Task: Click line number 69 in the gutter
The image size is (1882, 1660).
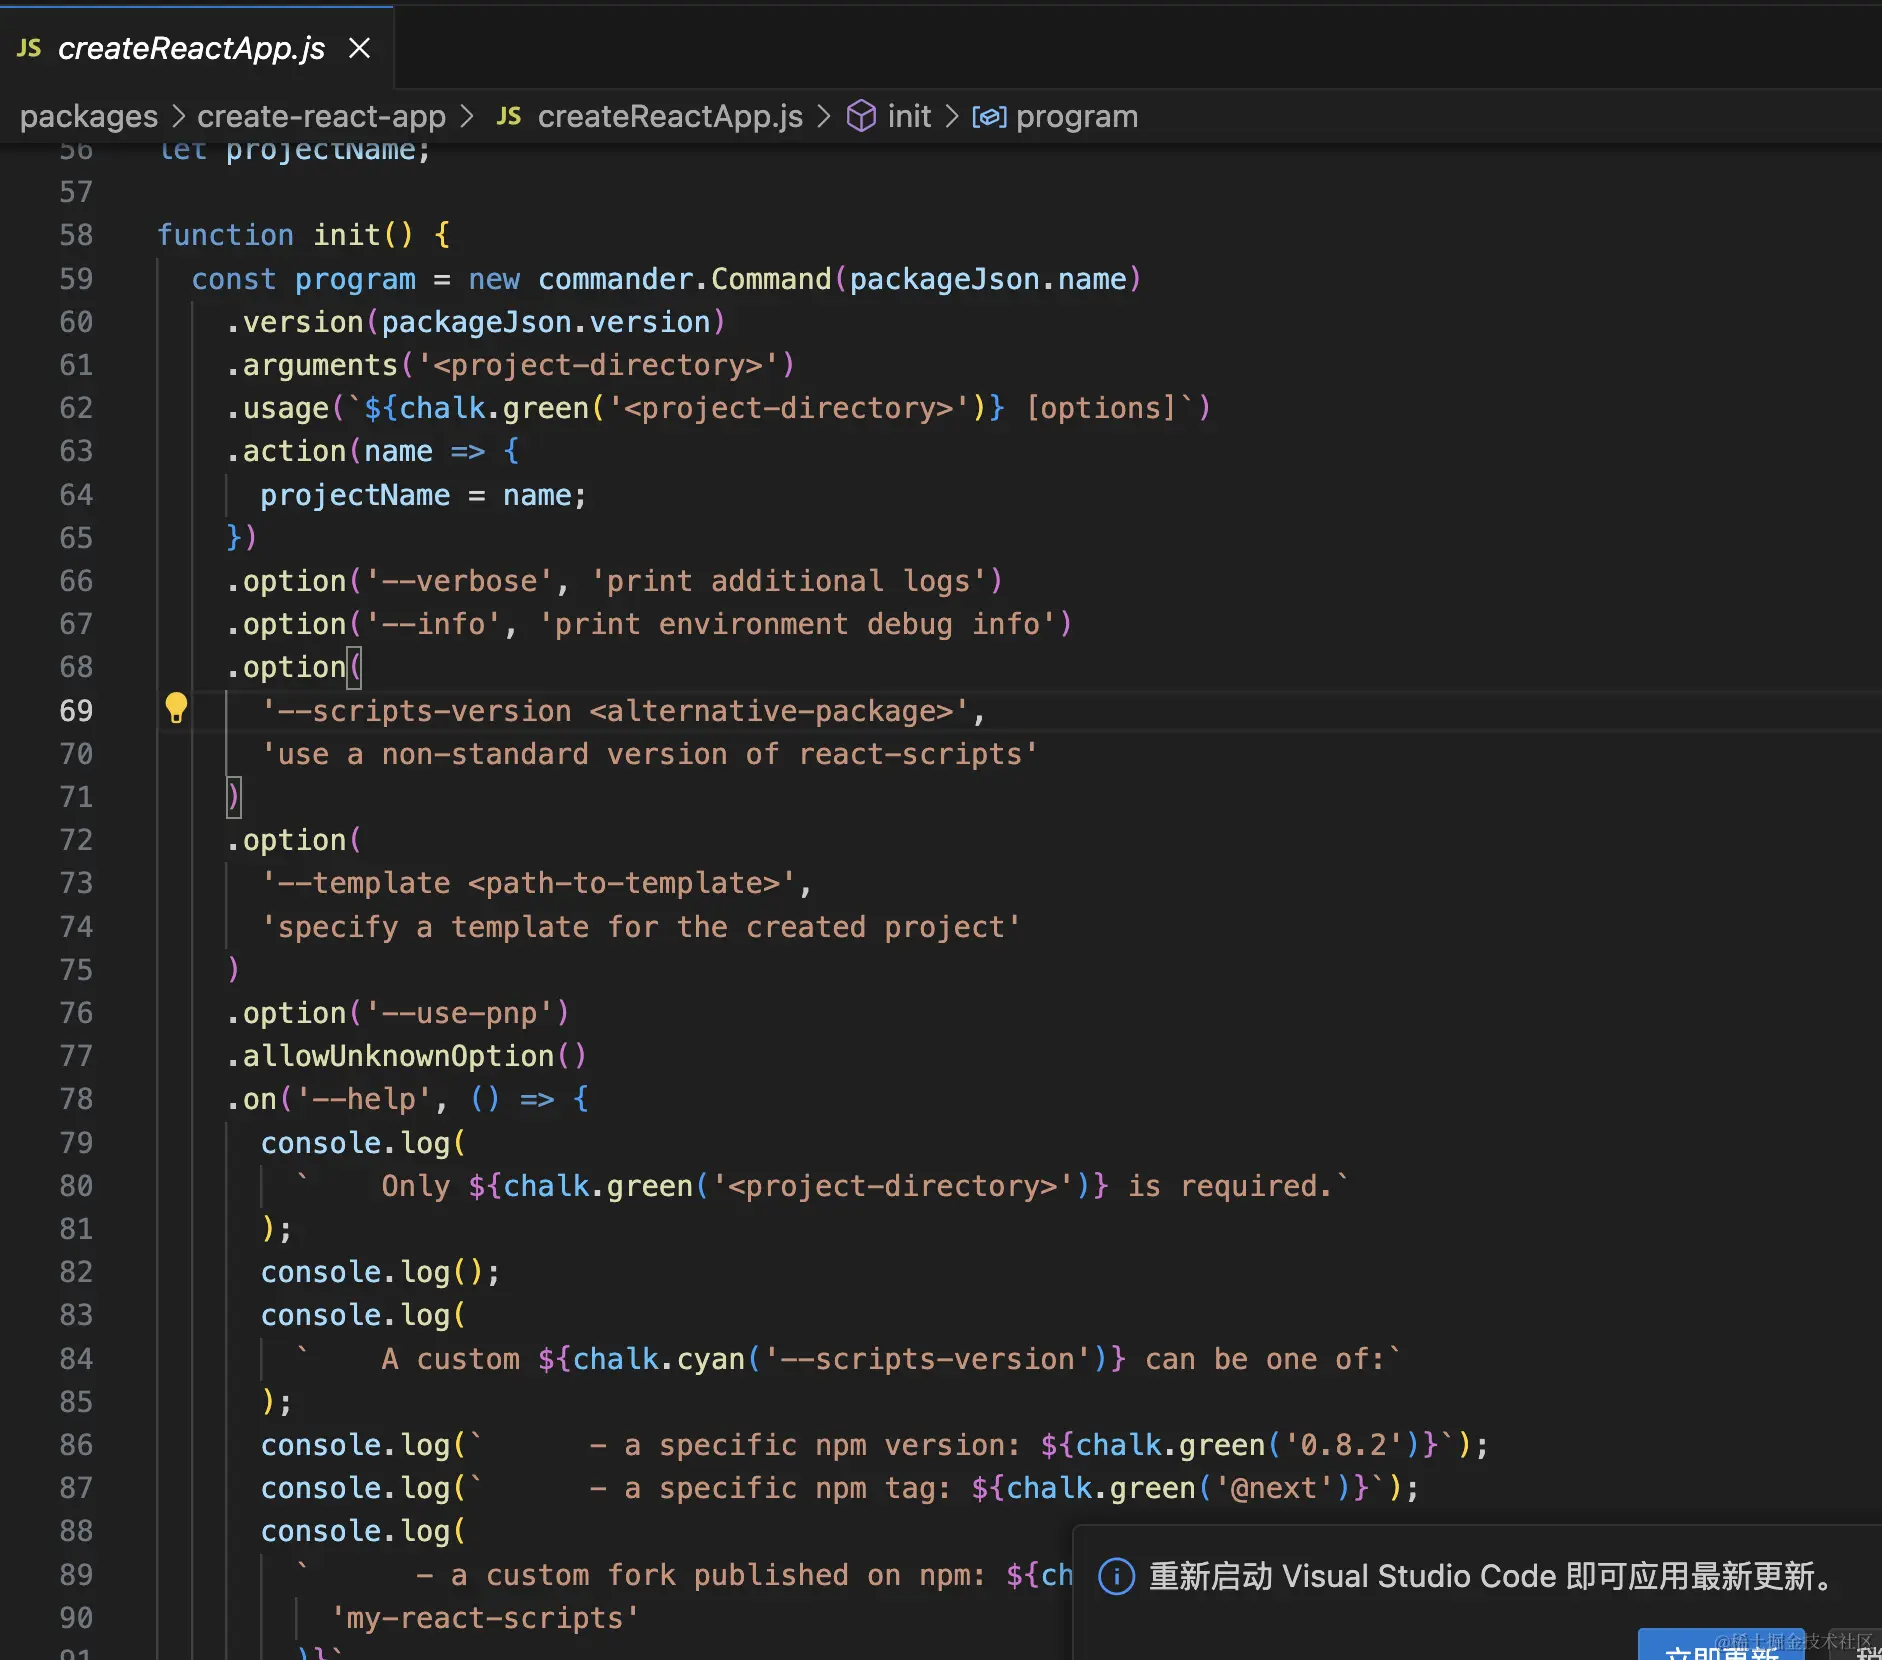Action: point(76,711)
